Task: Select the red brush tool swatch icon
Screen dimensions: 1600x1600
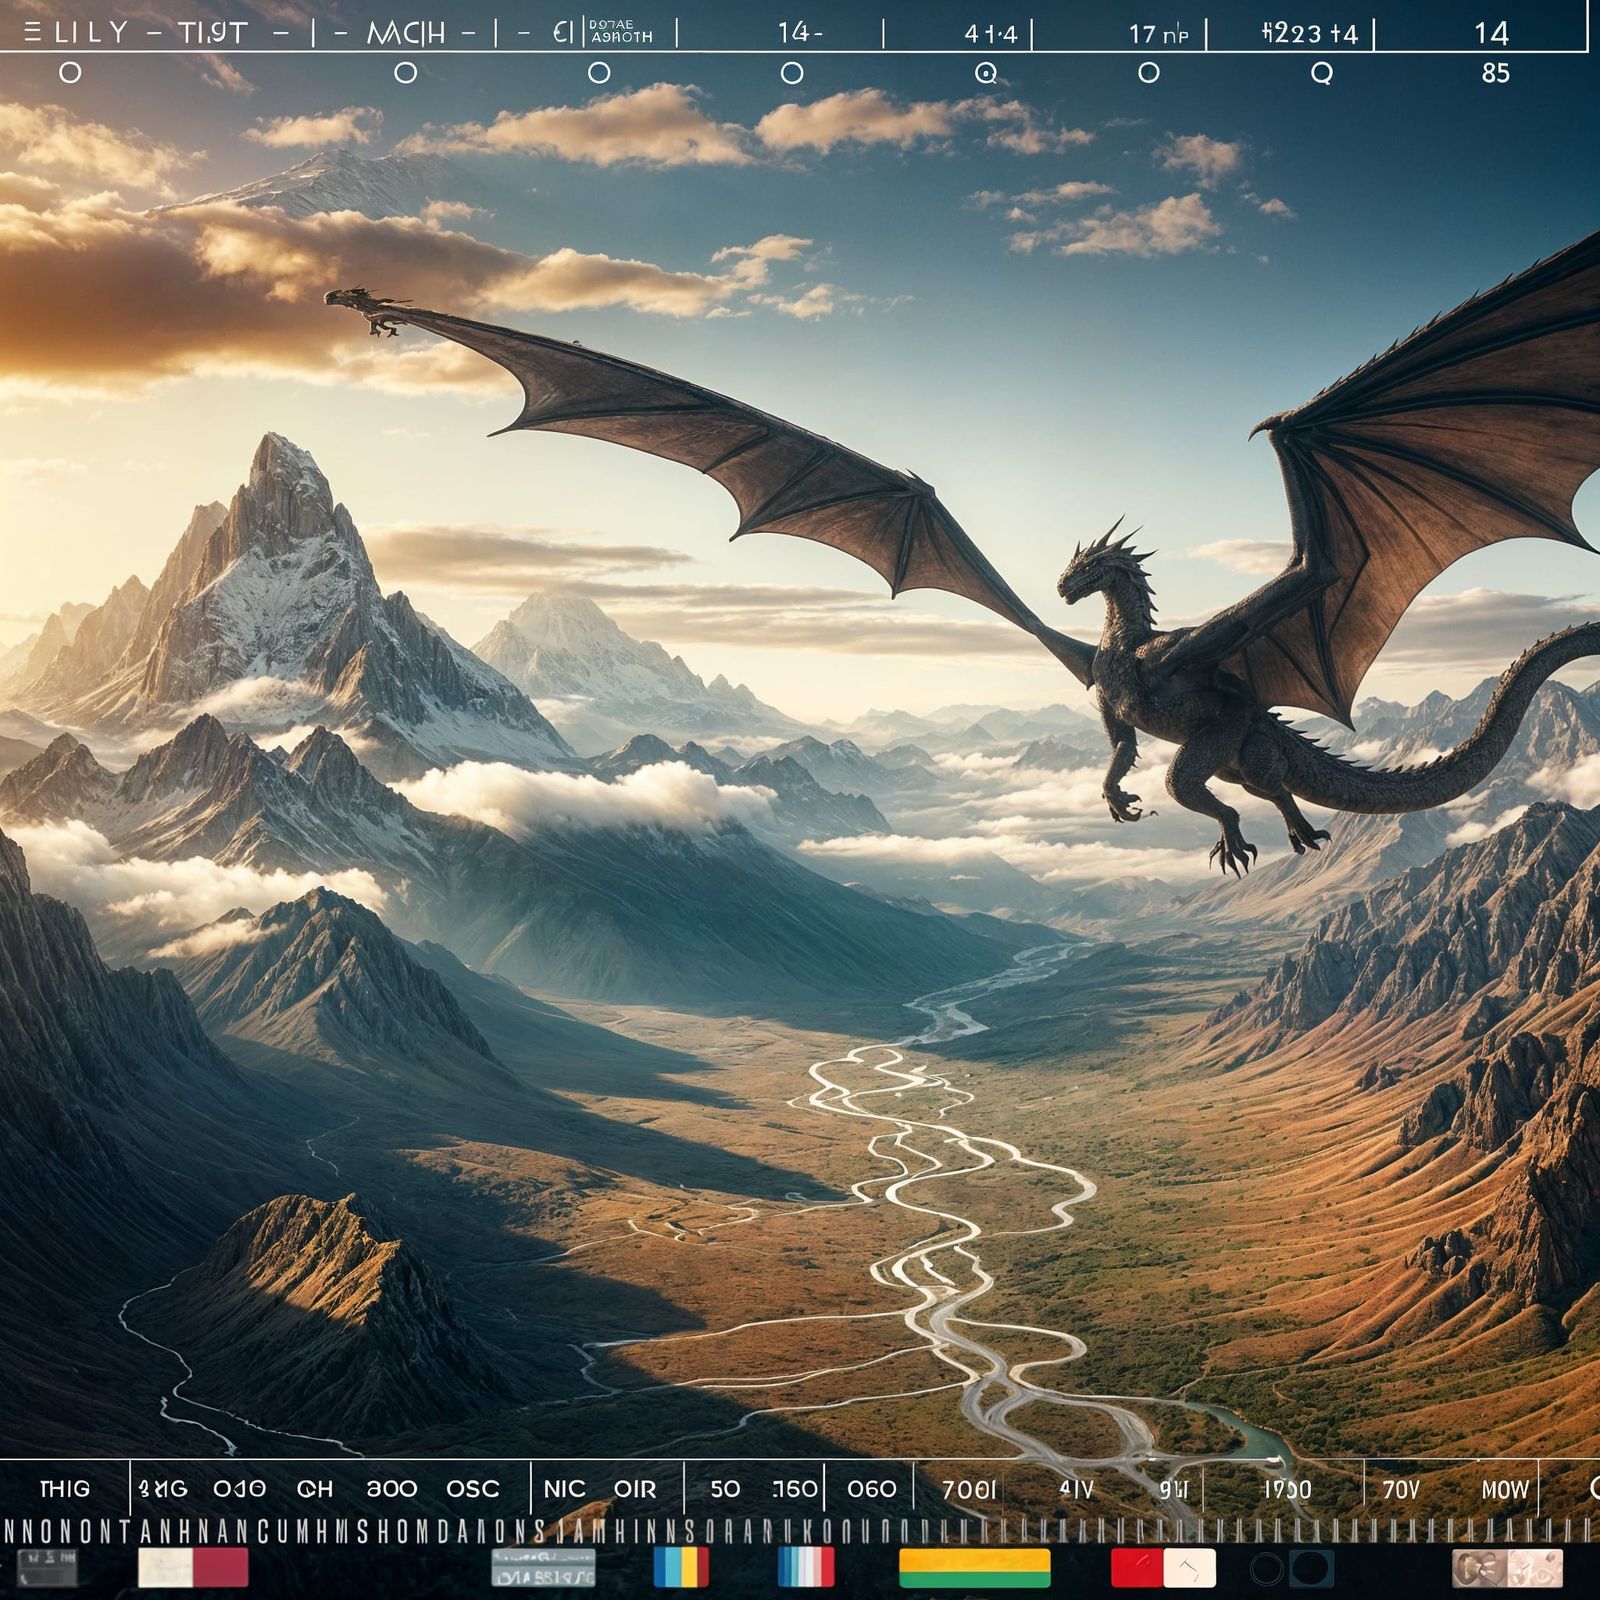Action: (x=1135, y=1565)
